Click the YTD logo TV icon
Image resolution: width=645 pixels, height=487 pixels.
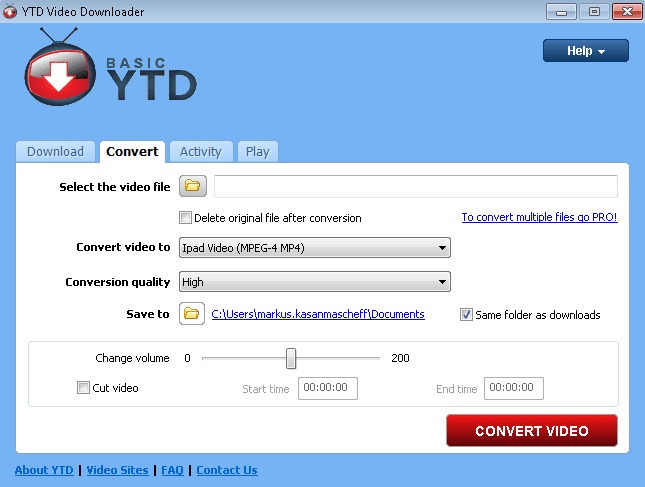[60, 67]
